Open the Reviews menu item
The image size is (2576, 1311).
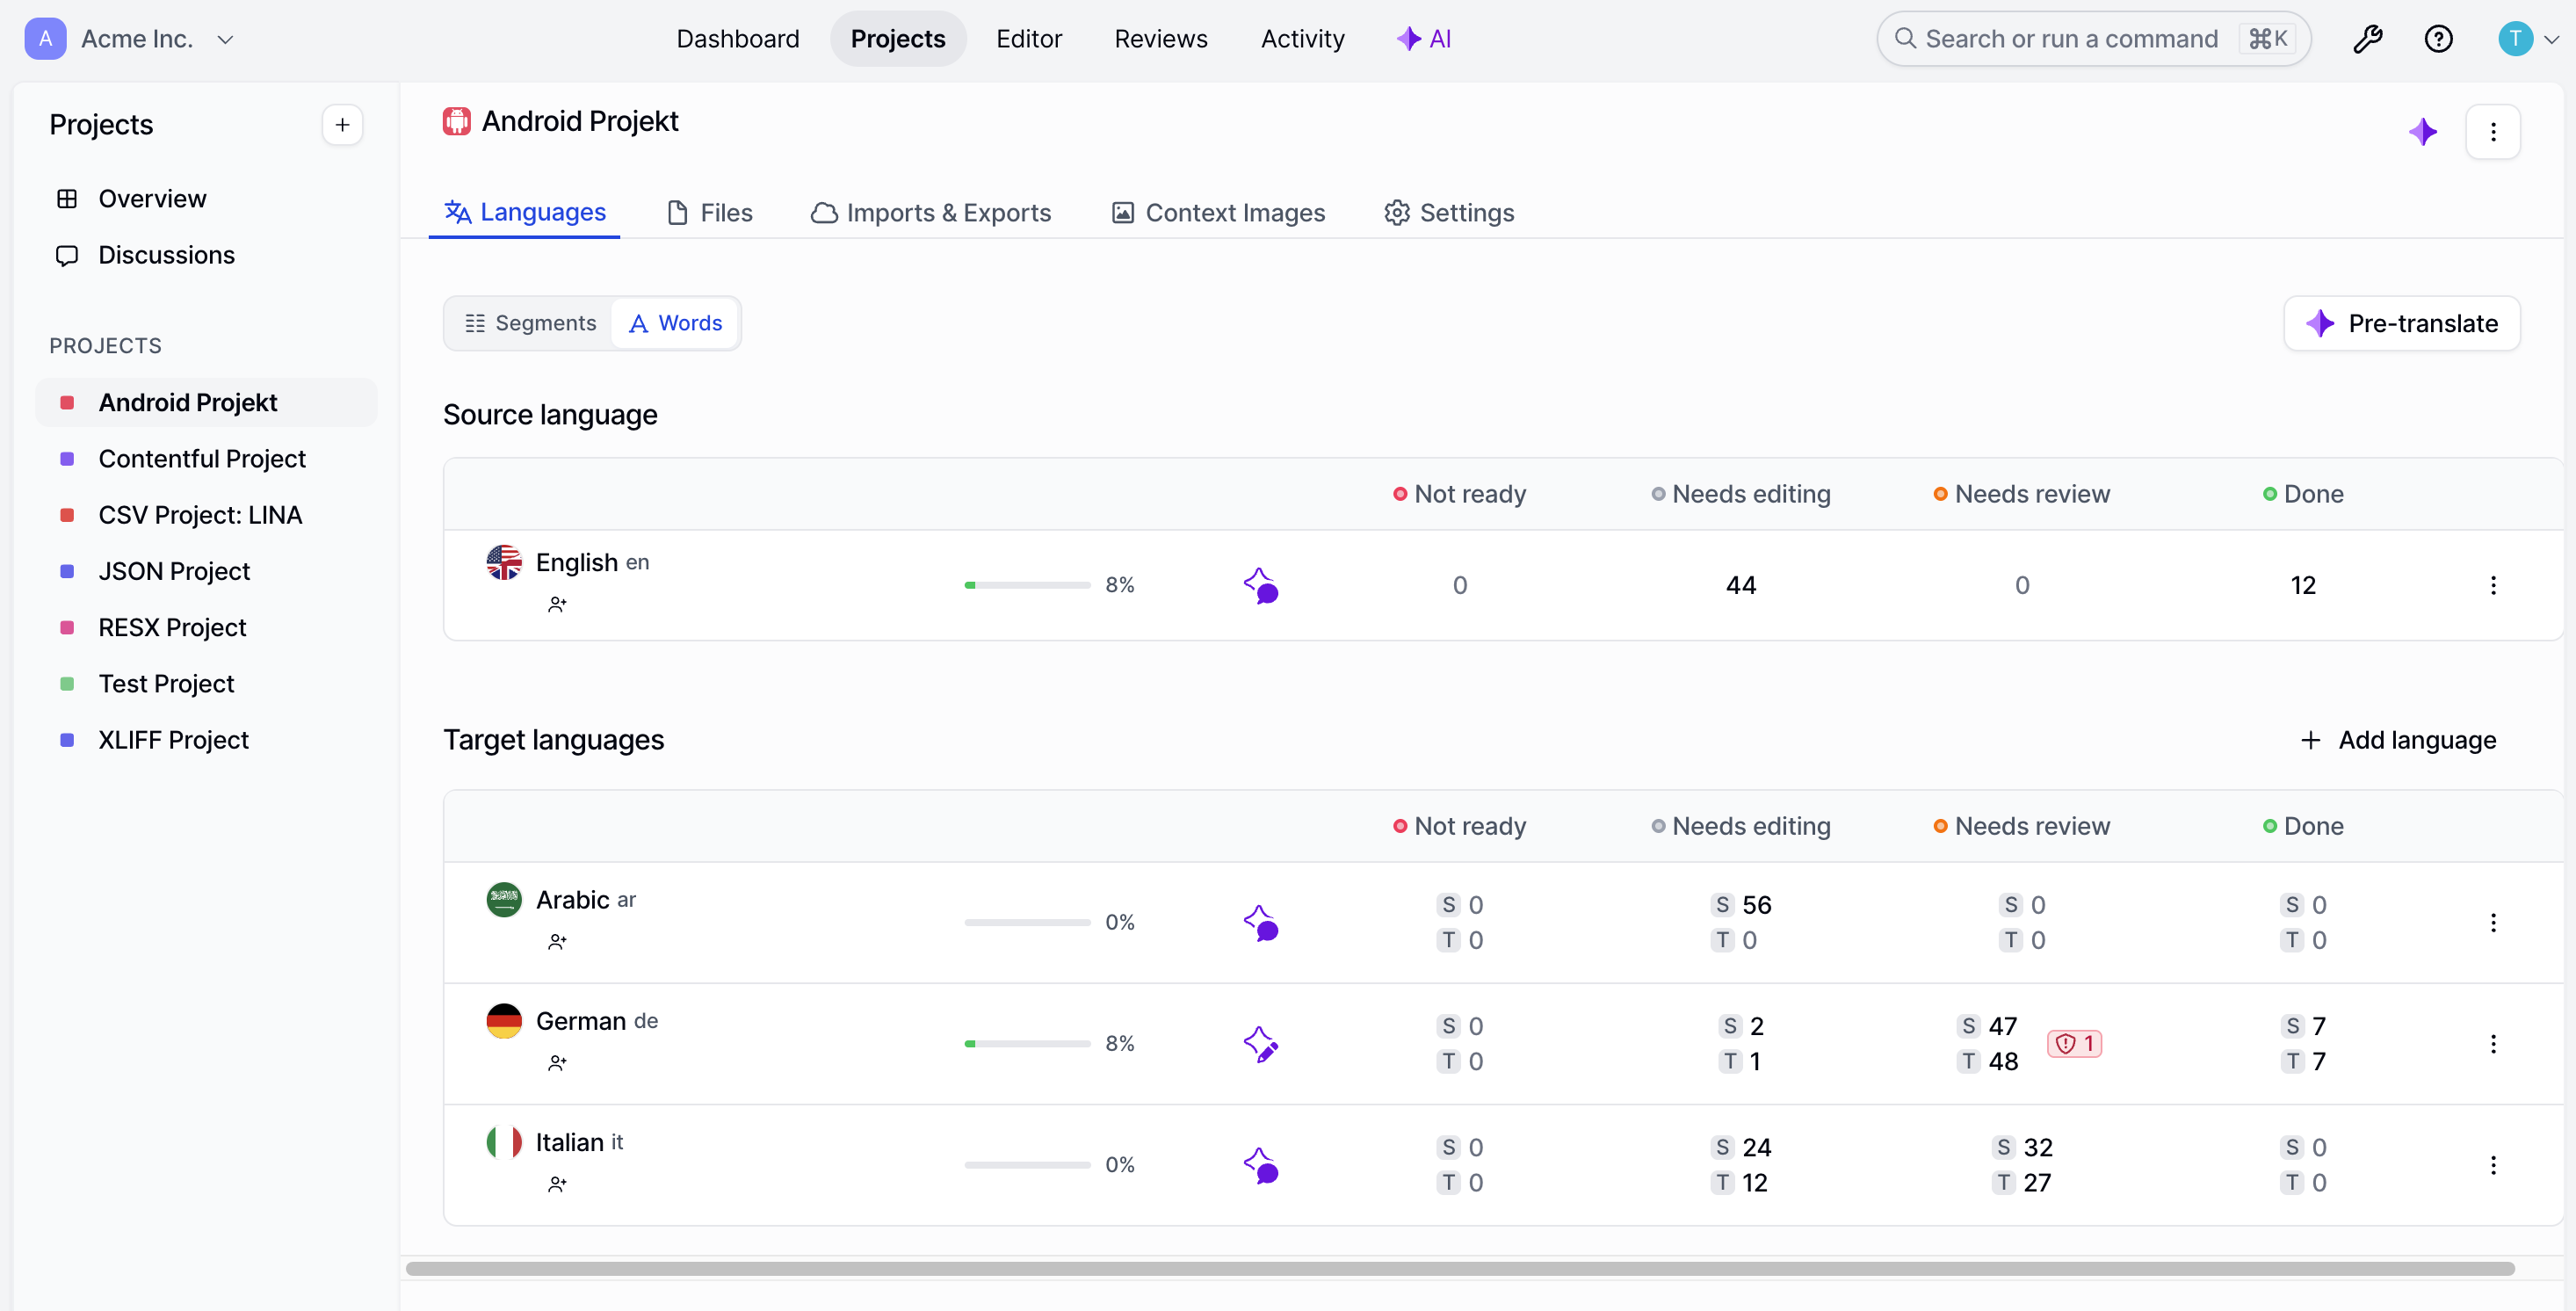(1160, 39)
